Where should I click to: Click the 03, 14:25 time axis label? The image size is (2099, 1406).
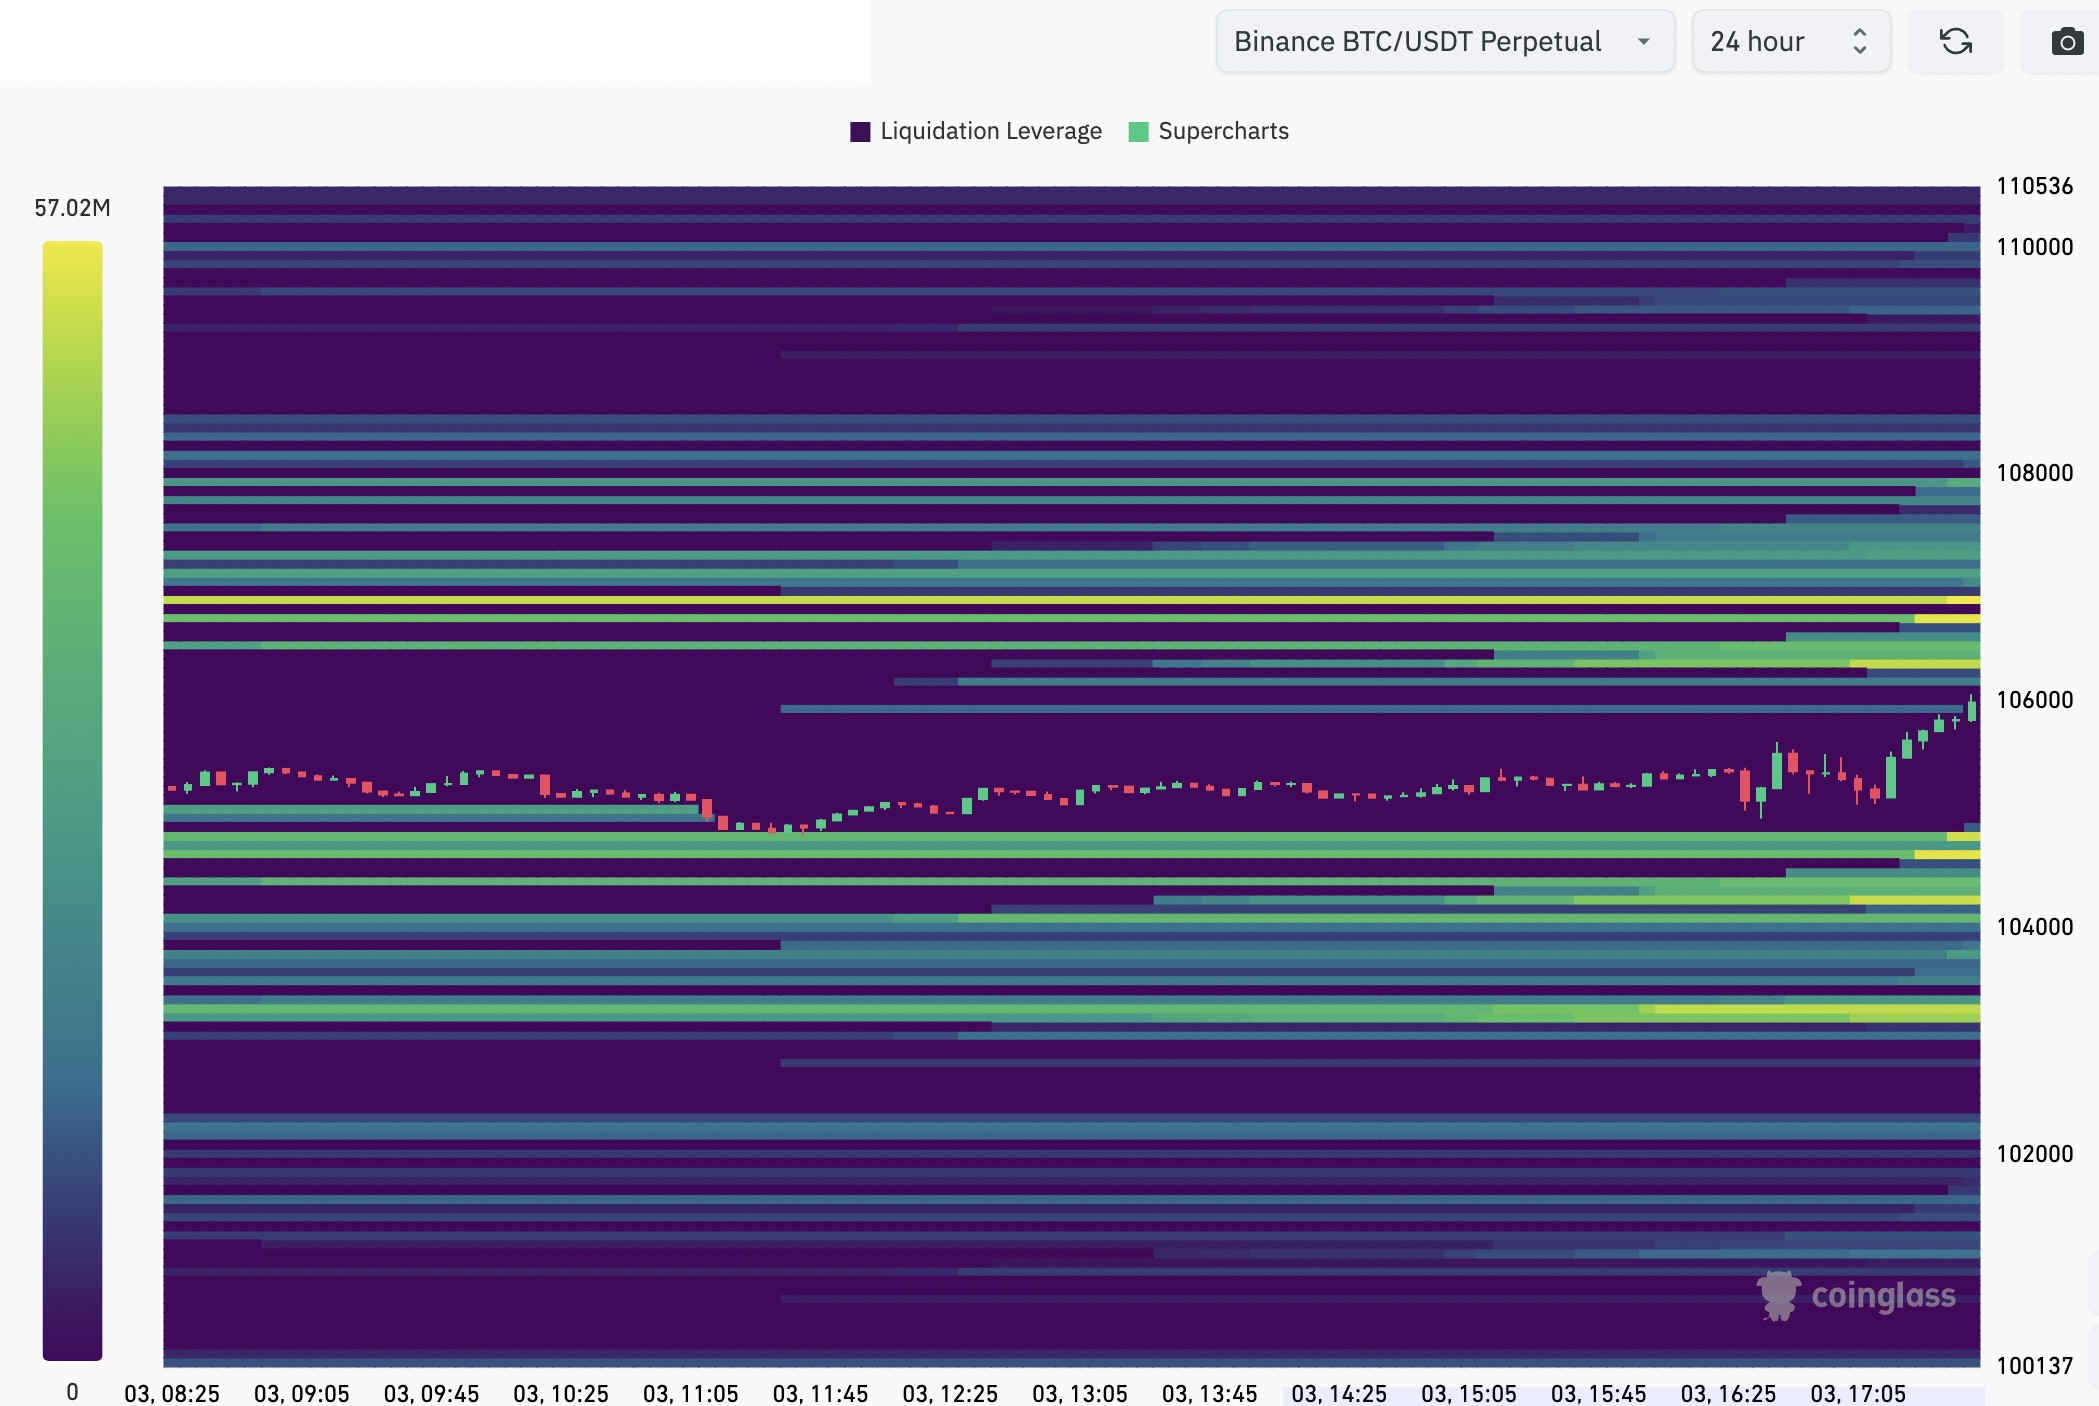pos(1339,1393)
